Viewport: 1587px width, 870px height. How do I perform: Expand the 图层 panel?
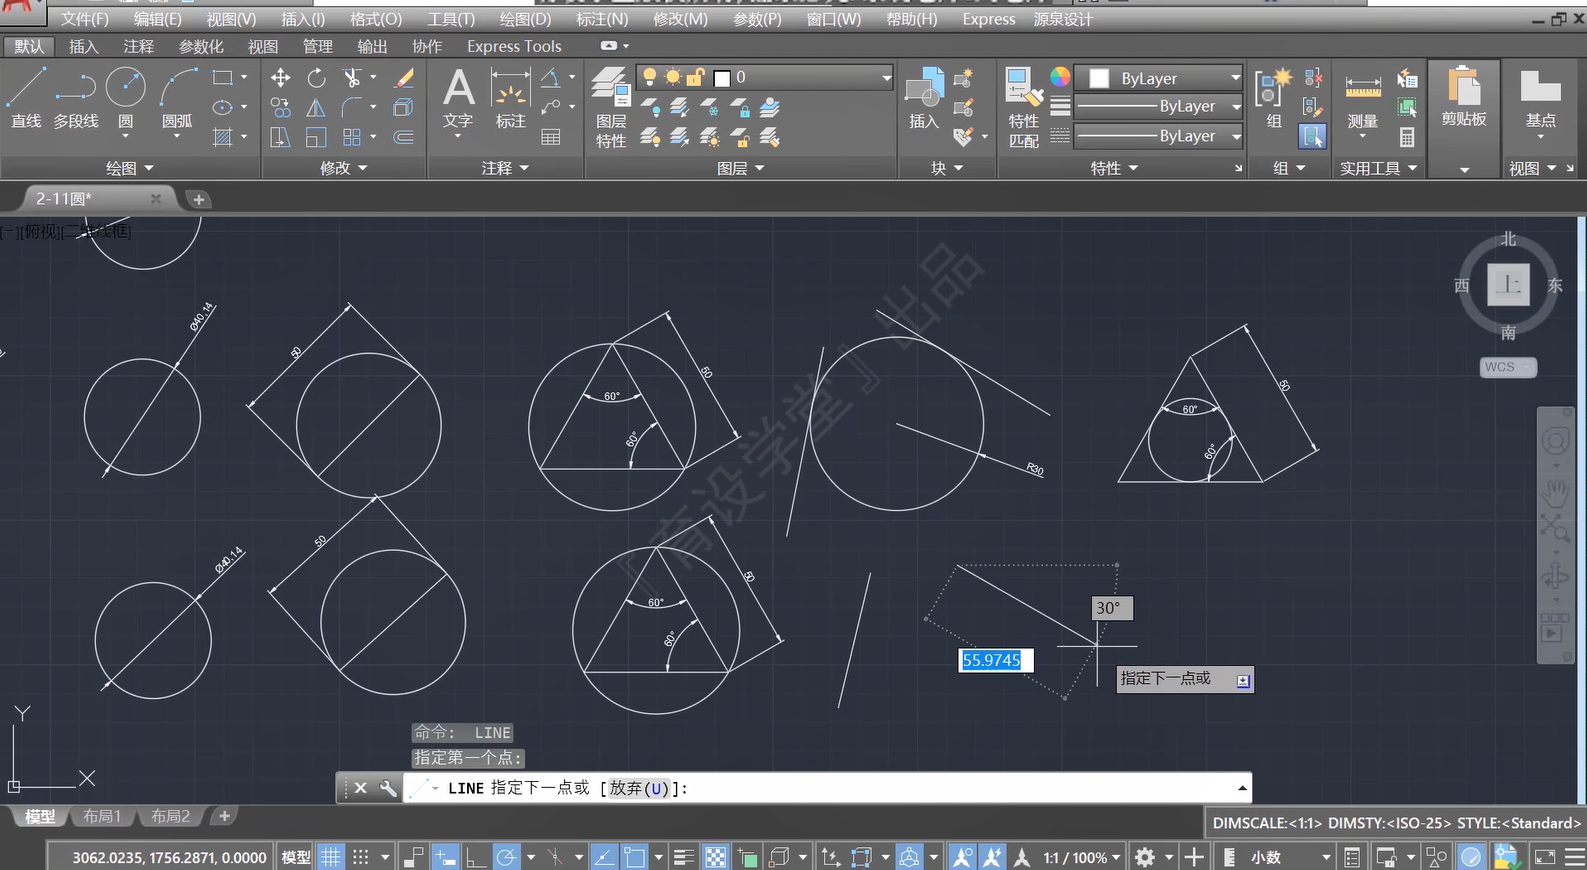741,168
